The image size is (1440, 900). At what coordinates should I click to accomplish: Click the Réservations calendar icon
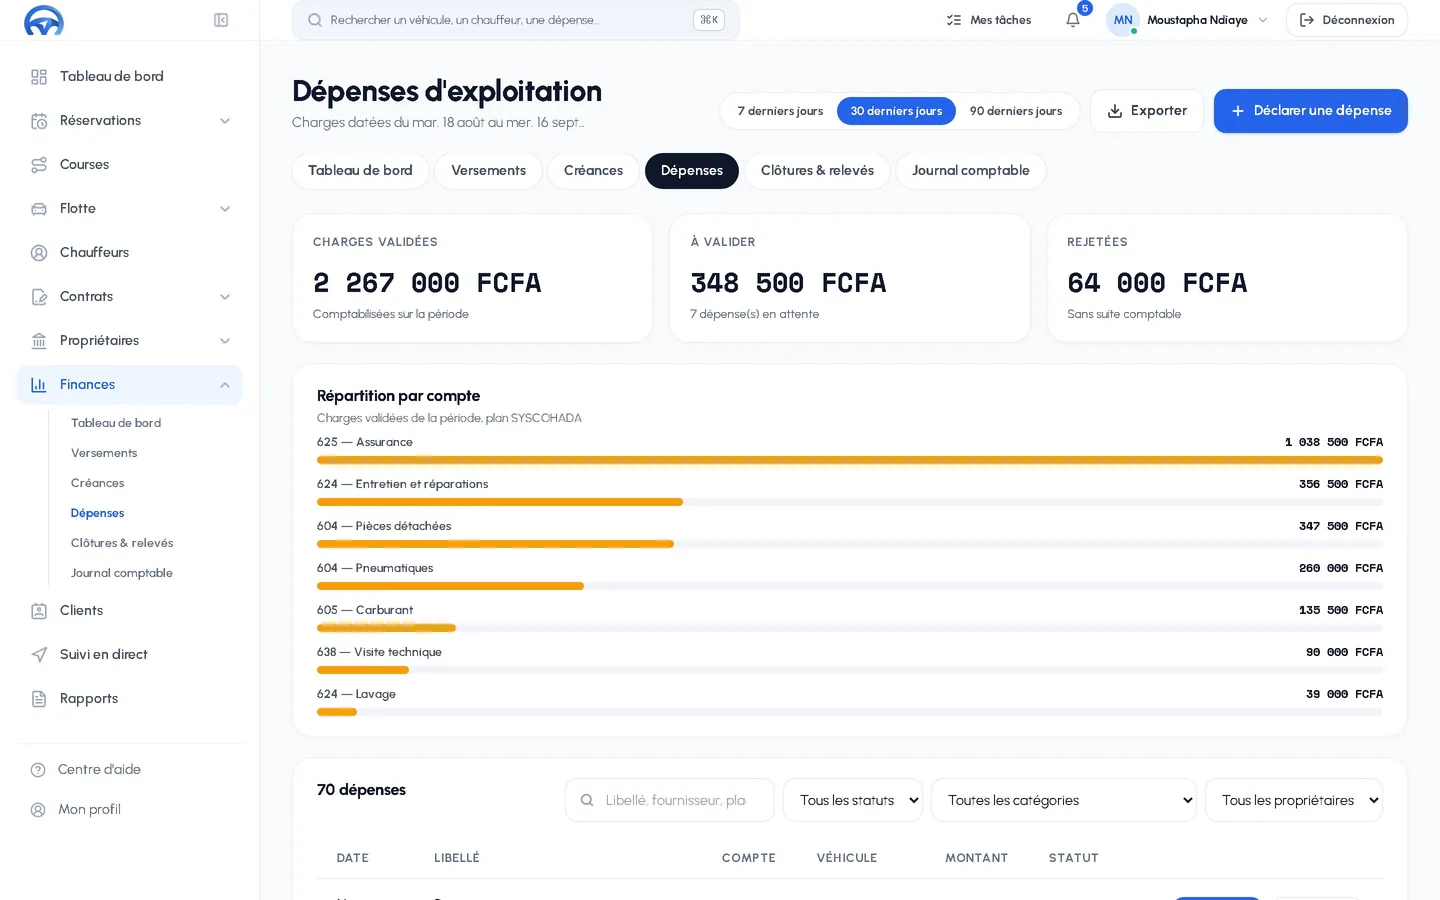39,121
